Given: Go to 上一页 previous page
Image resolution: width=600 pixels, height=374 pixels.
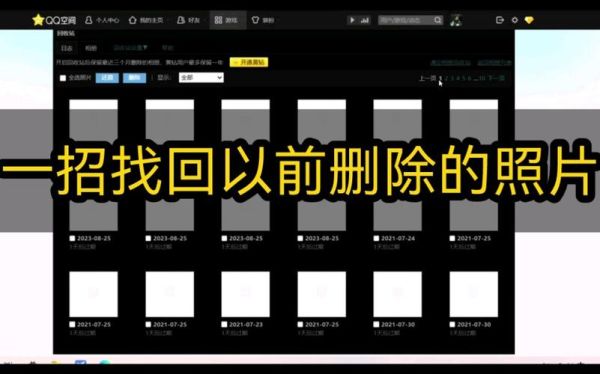Looking at the screenshot, I should [427, 78].
